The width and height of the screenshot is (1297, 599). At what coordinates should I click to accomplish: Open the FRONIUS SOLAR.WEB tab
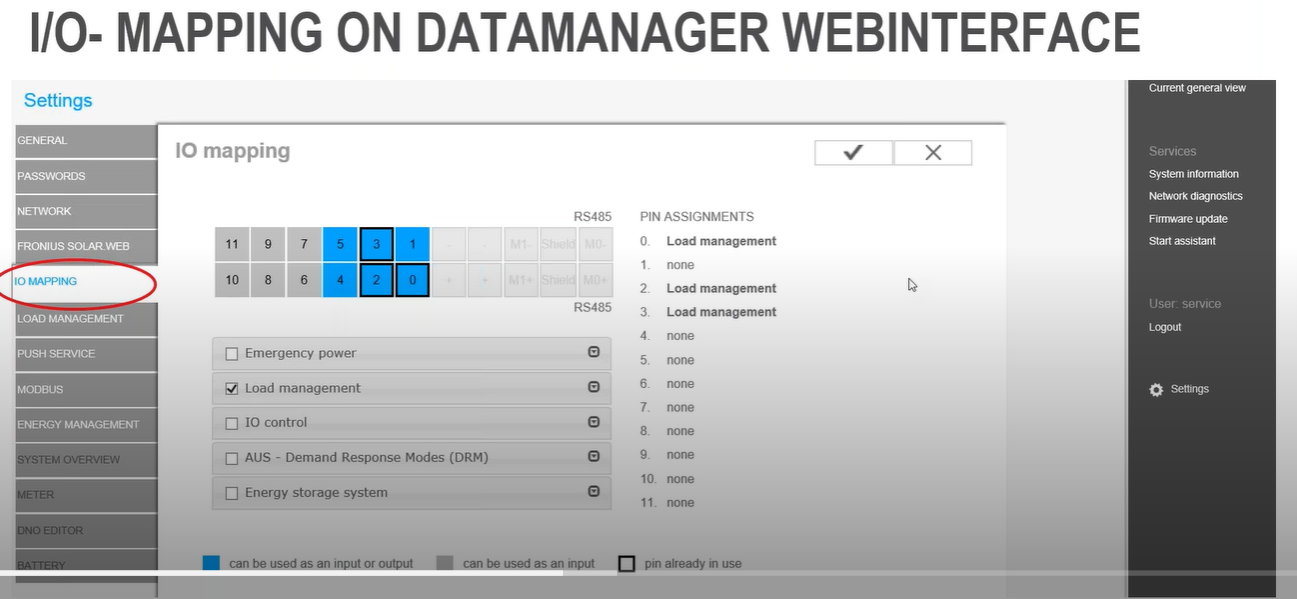click(x=86, y=246)
